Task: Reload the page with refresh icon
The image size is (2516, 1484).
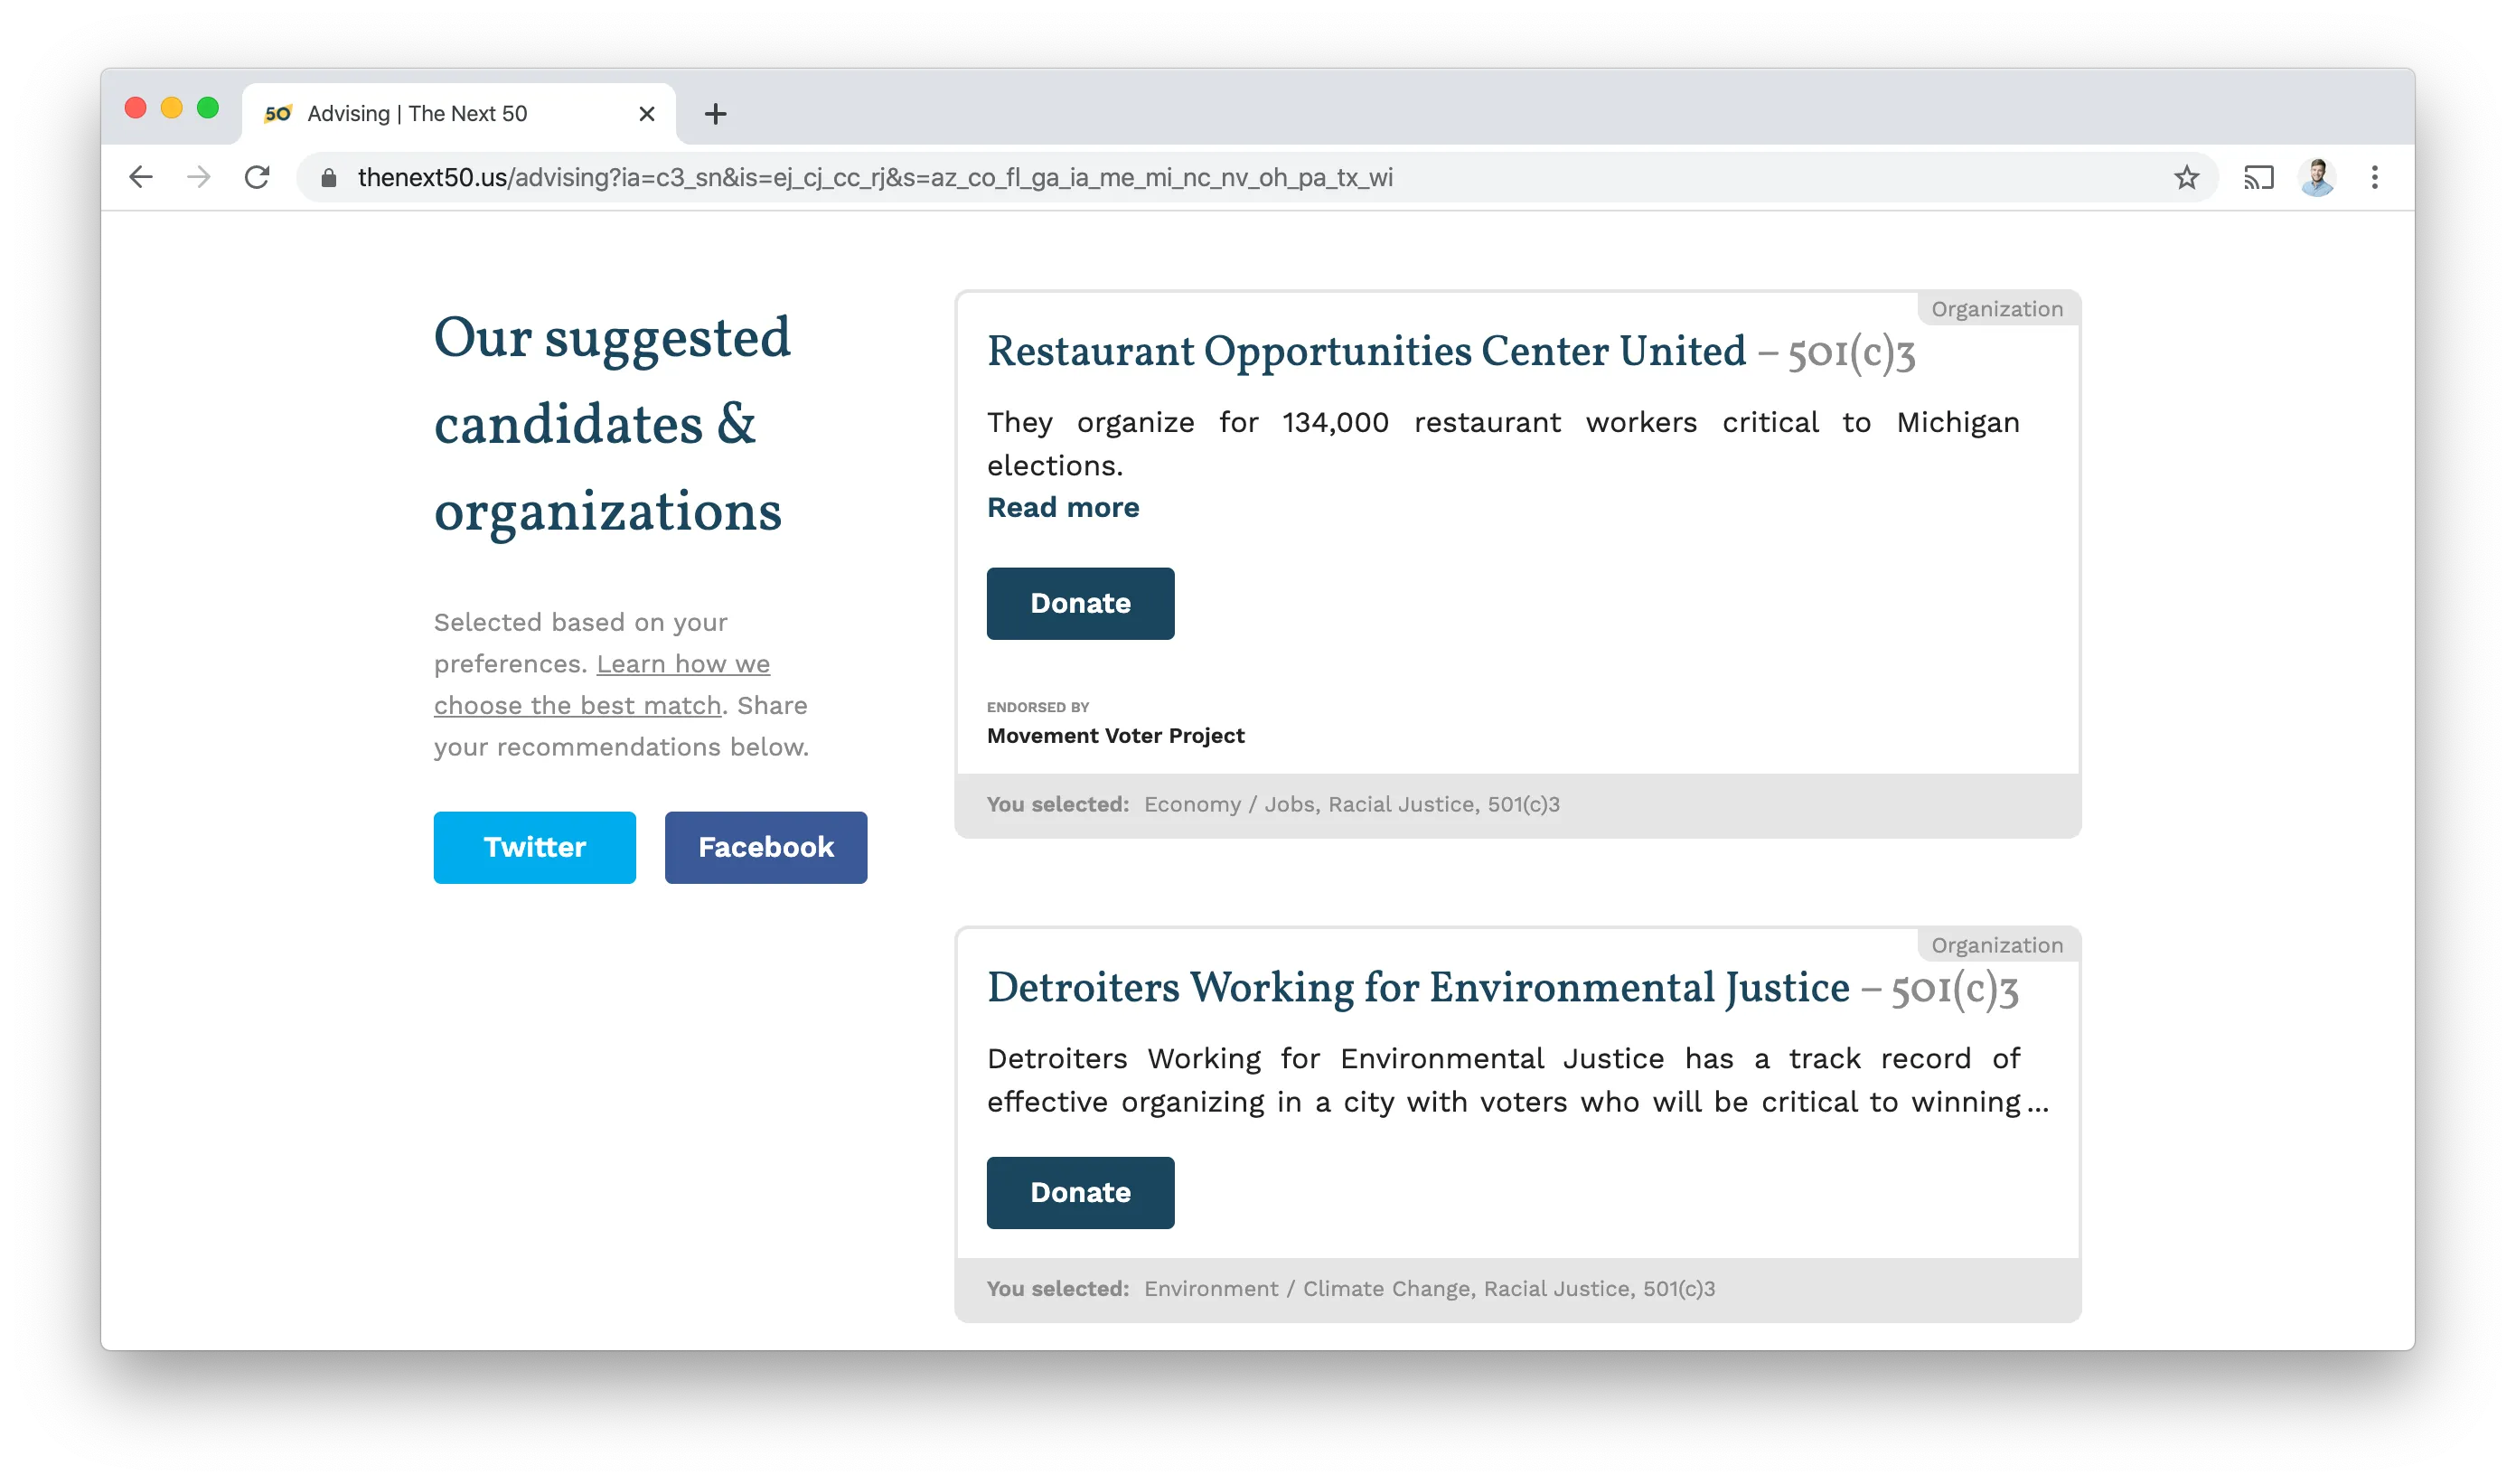Action: [257, 177]
